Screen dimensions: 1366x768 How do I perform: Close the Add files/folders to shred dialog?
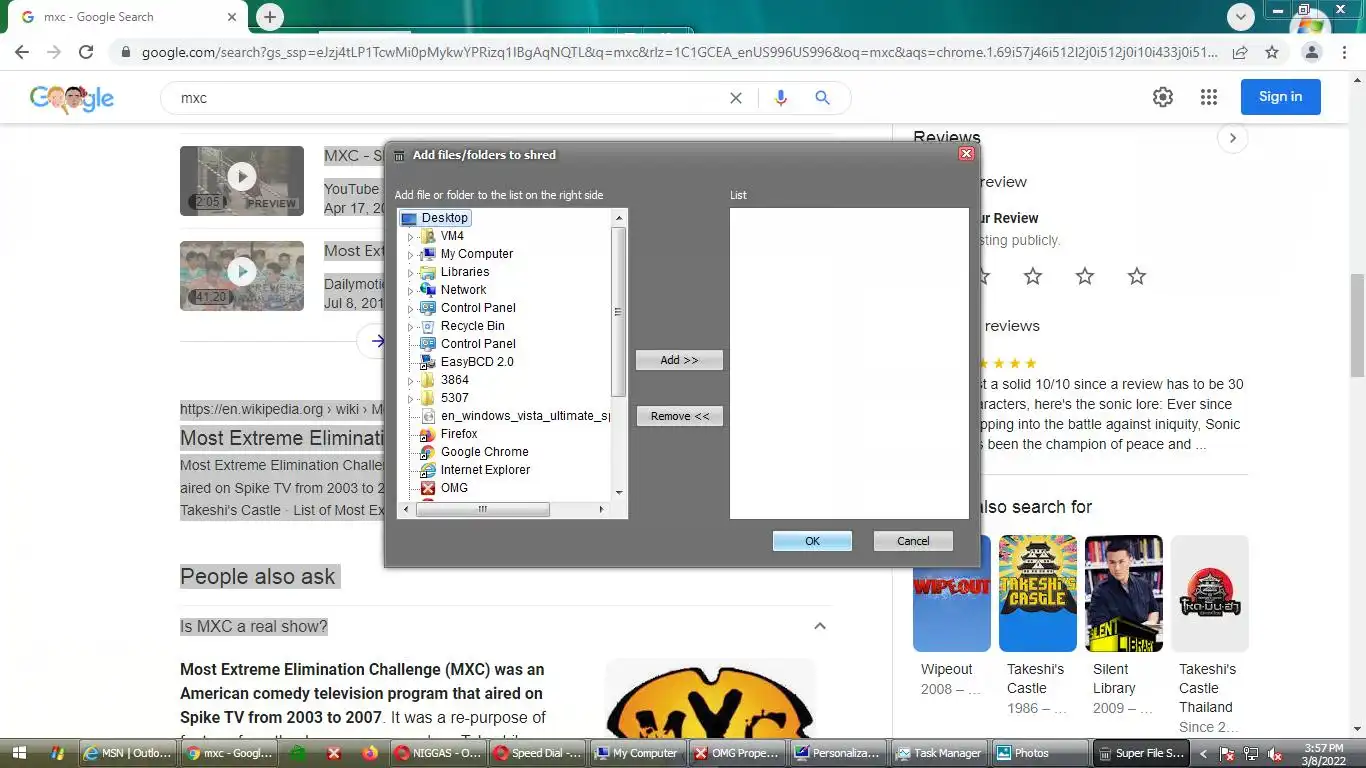pyautogui.click(x=966, y=154)
